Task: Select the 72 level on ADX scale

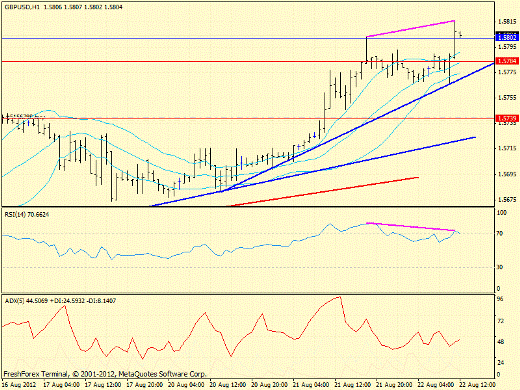Action: coord(500,321)
